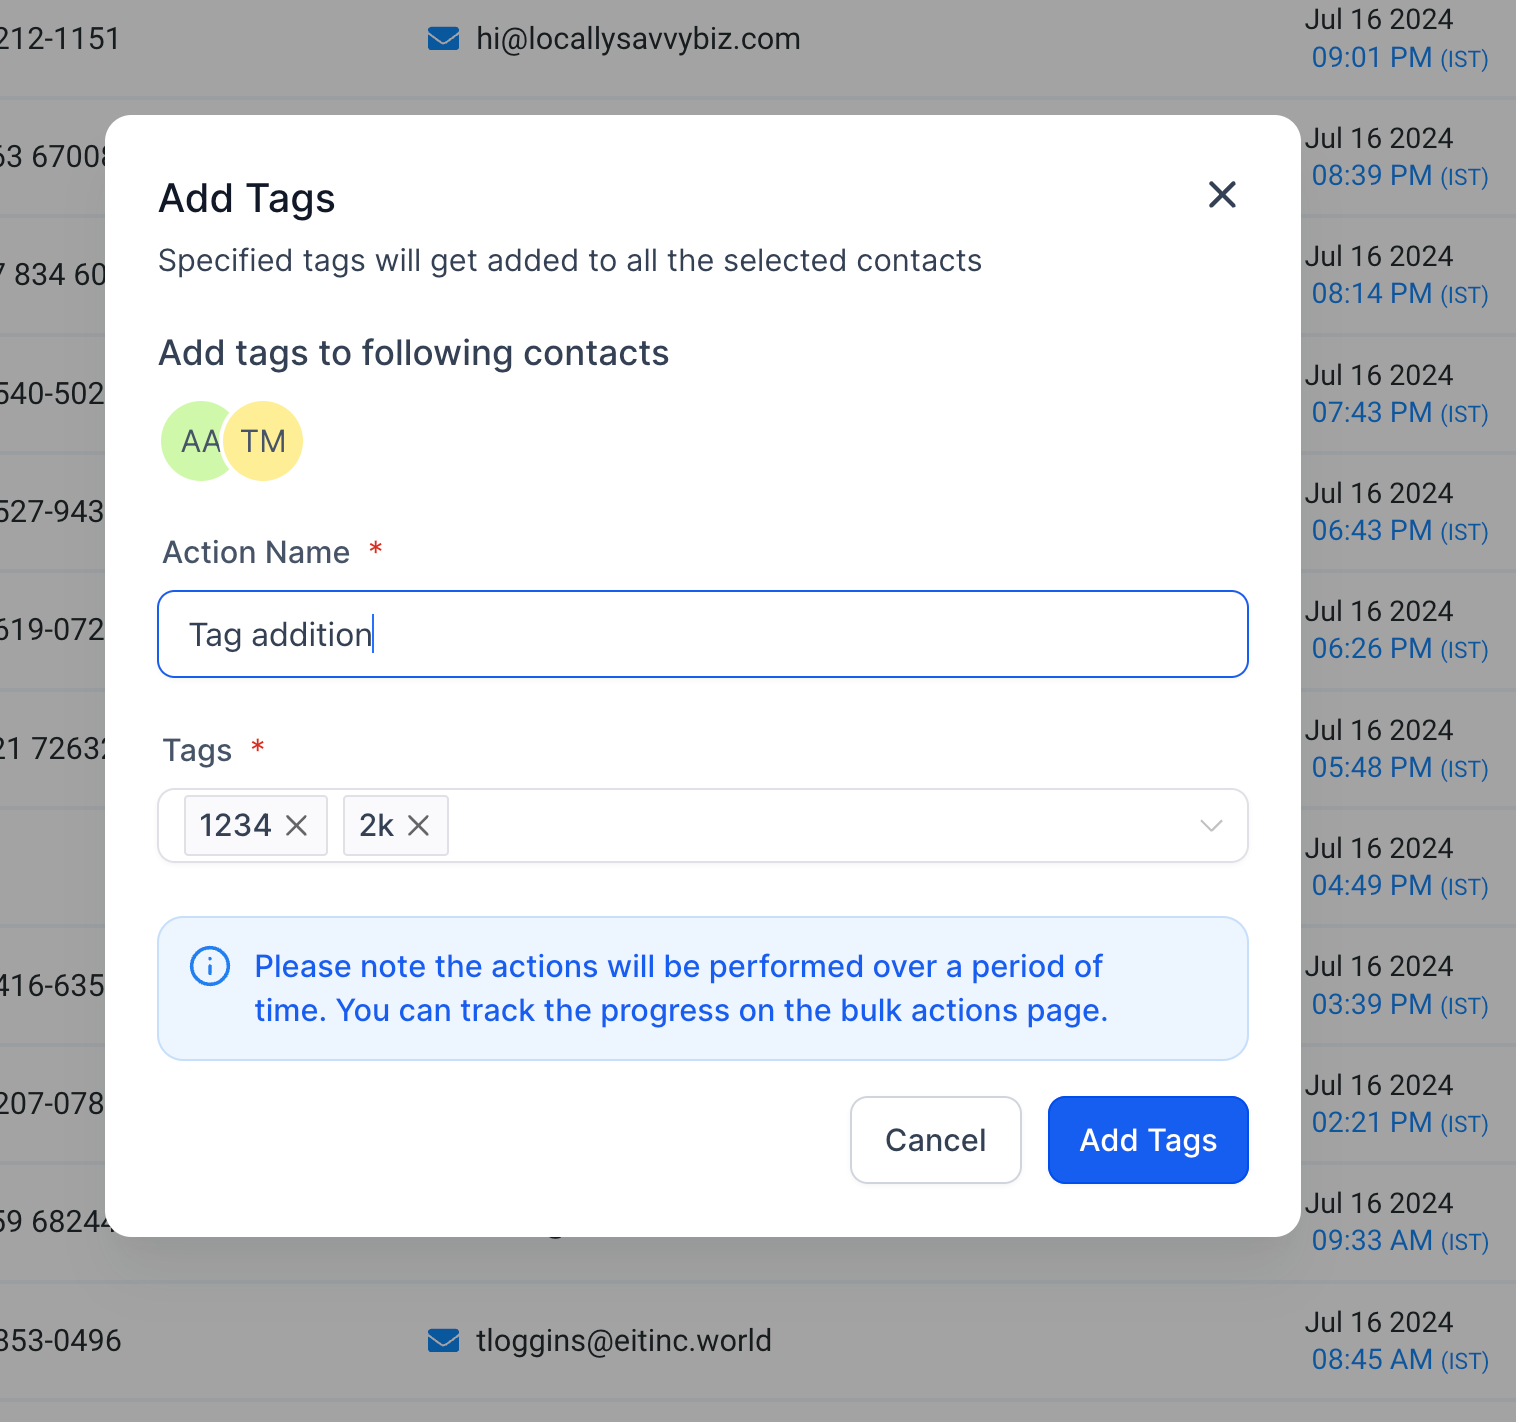
Task: Remove the 2k tag
Action: (419, 826)
